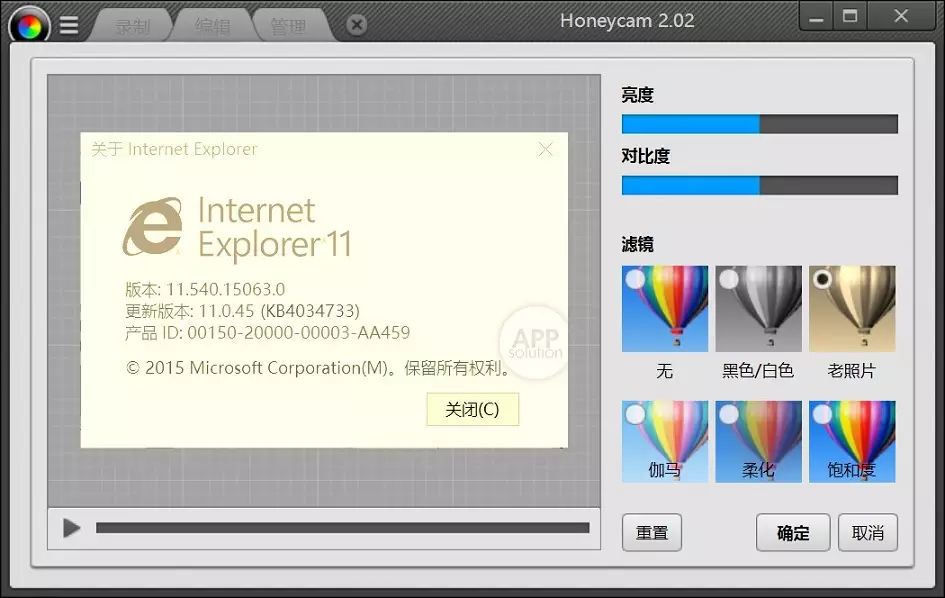Click the 重置 reset button
This screenshot has width=945, height=598.
click(651, 532)
